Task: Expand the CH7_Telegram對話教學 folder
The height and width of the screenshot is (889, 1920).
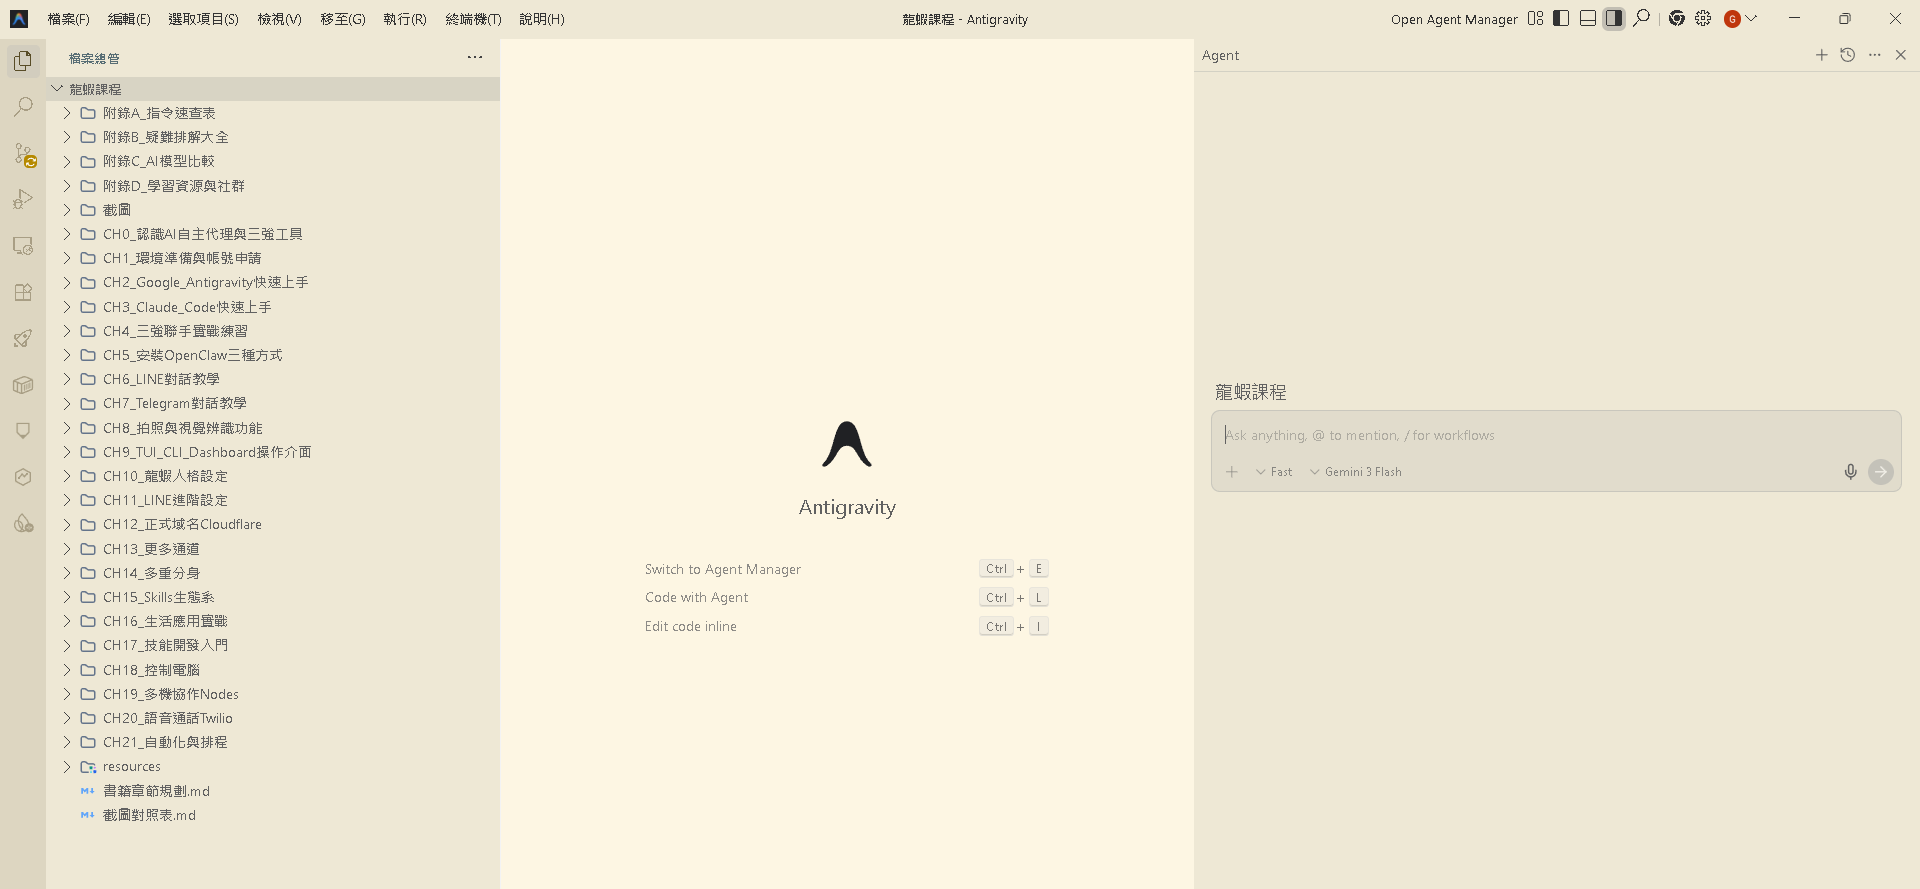Action: [x=273, y=403]
